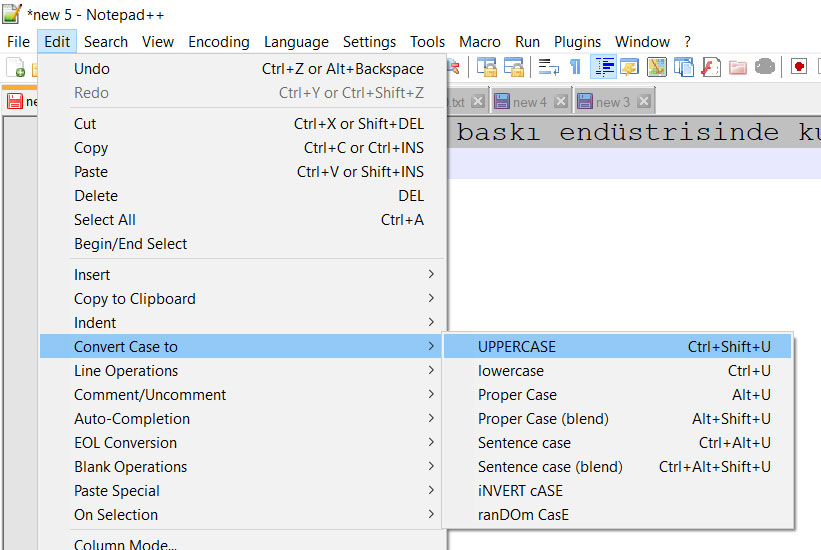The height and width of the screenshot is (550, 821).
Task: Expand the Auto-Completion submenu
Action: point(243,419)
